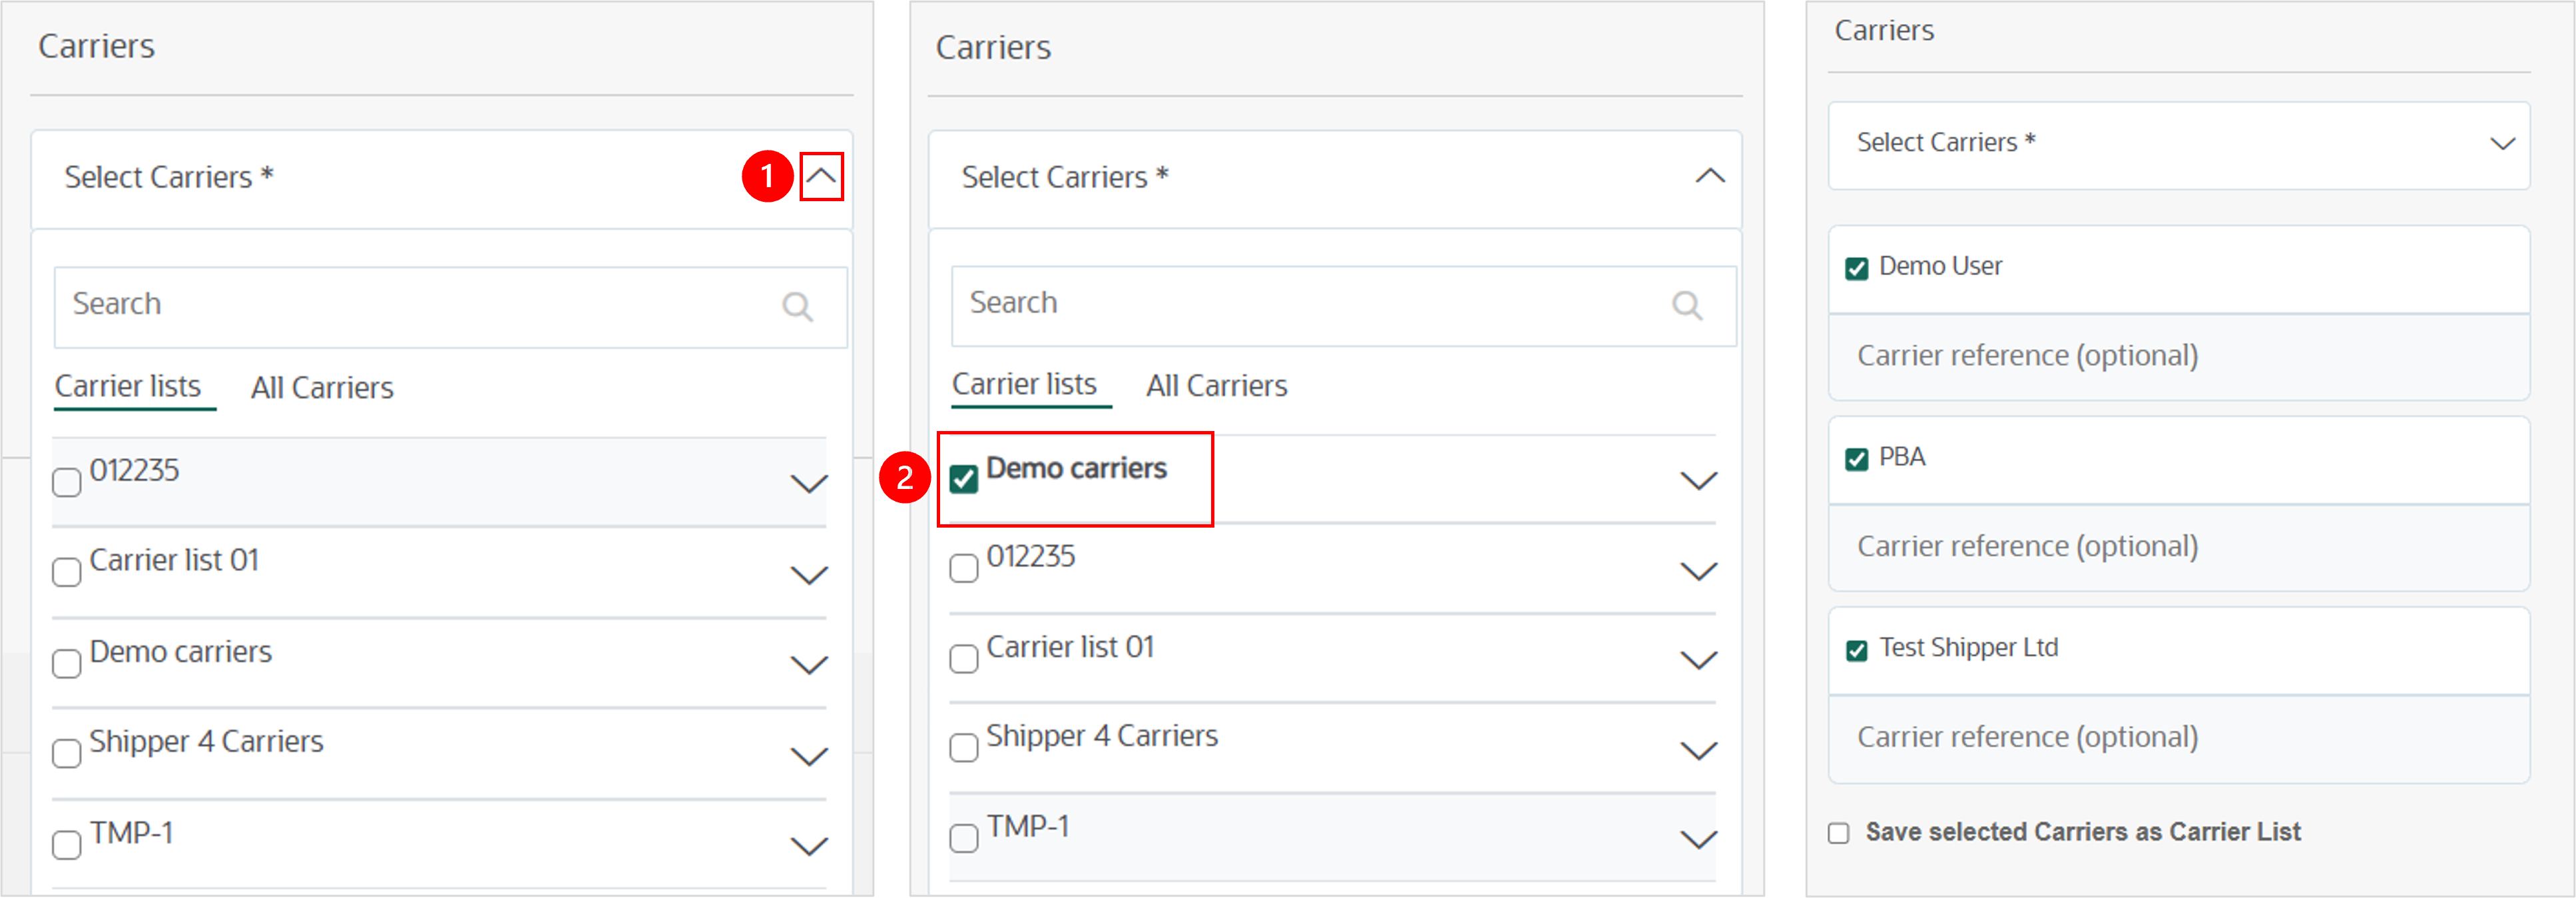Uncheck the Demo User carrier checkbox
This screenshot has height=898, width=2576.
[1856, 269]
